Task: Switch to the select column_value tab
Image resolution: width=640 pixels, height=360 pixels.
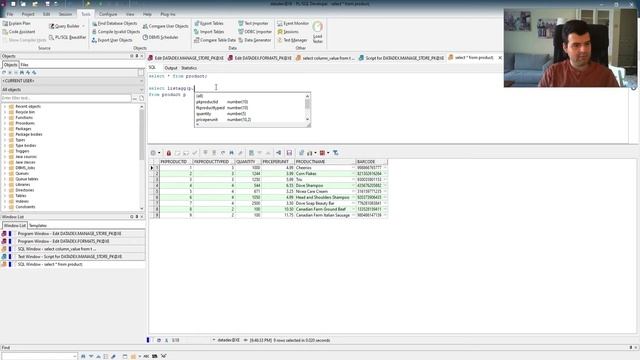Action: click(x=325, y=58)
